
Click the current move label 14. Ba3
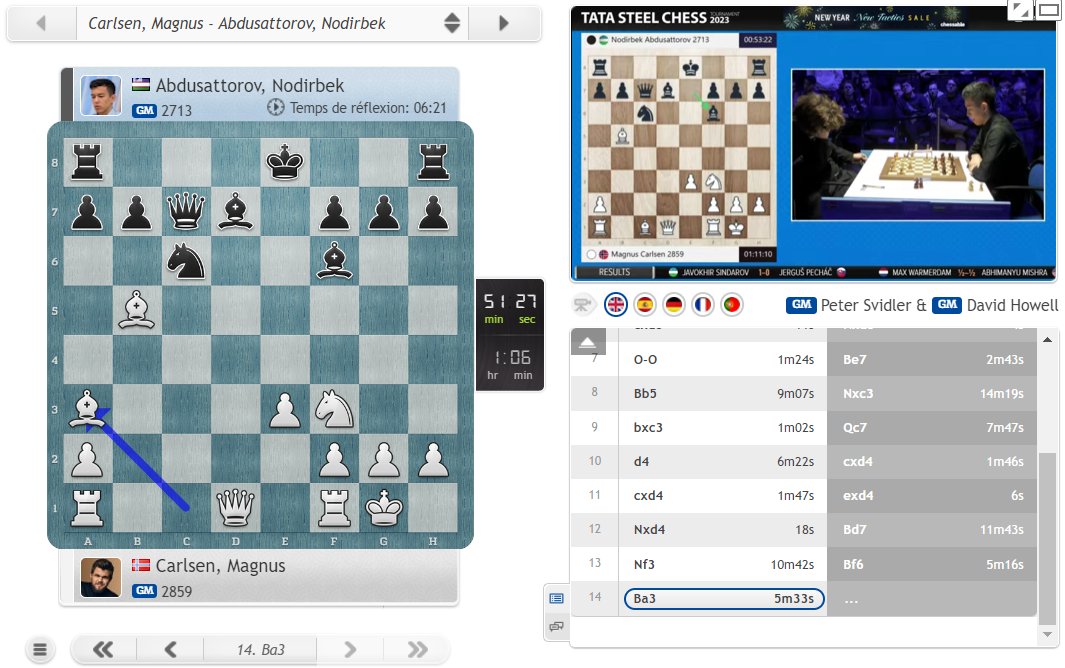tap(261, 650)
